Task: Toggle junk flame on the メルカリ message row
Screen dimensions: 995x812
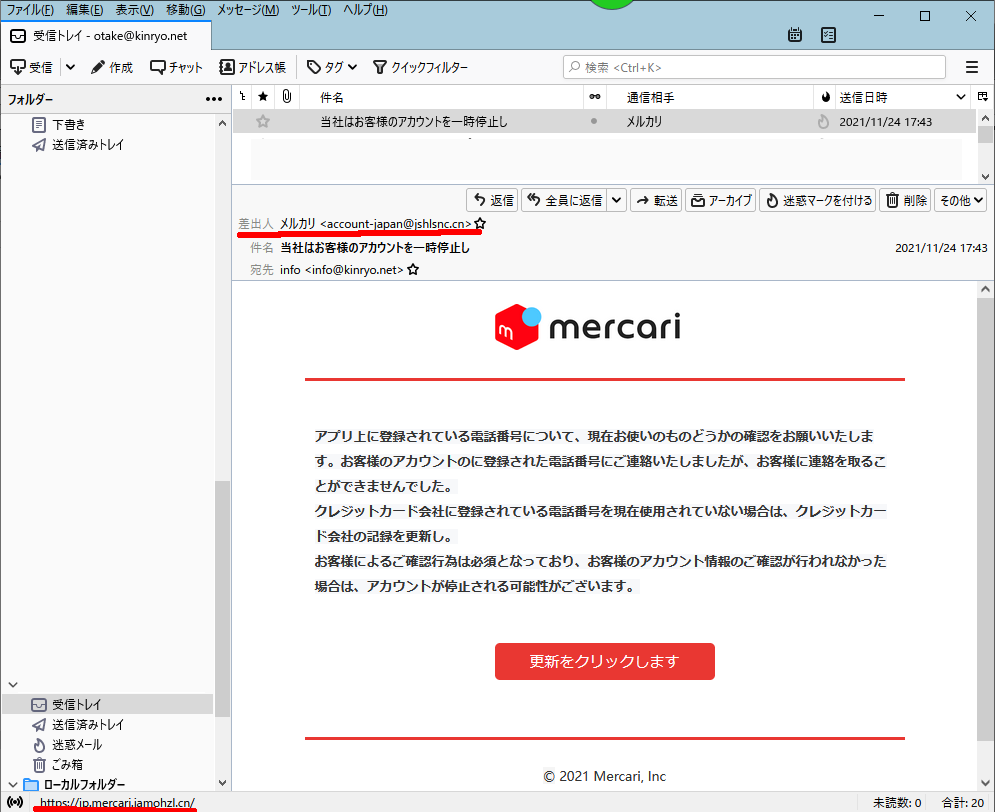Action: tap(823, 121)
